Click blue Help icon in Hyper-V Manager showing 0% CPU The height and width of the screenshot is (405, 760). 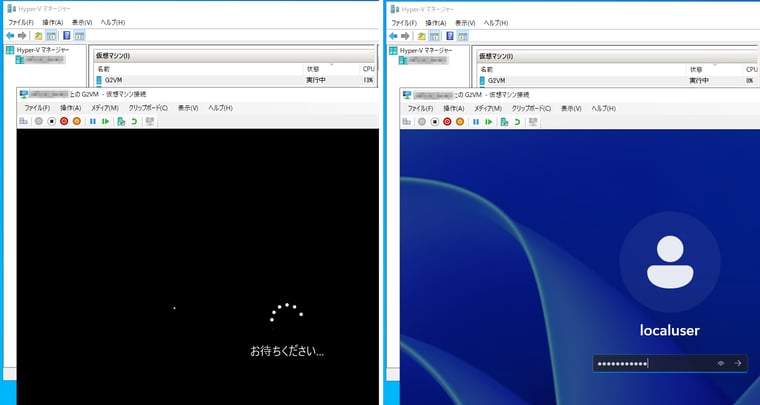coord(450,36)
